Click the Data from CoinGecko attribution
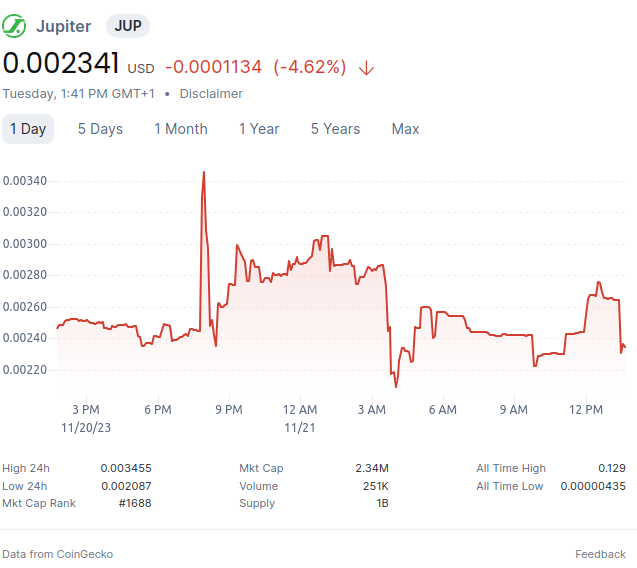637x568 pixels. tap(58, 554)
